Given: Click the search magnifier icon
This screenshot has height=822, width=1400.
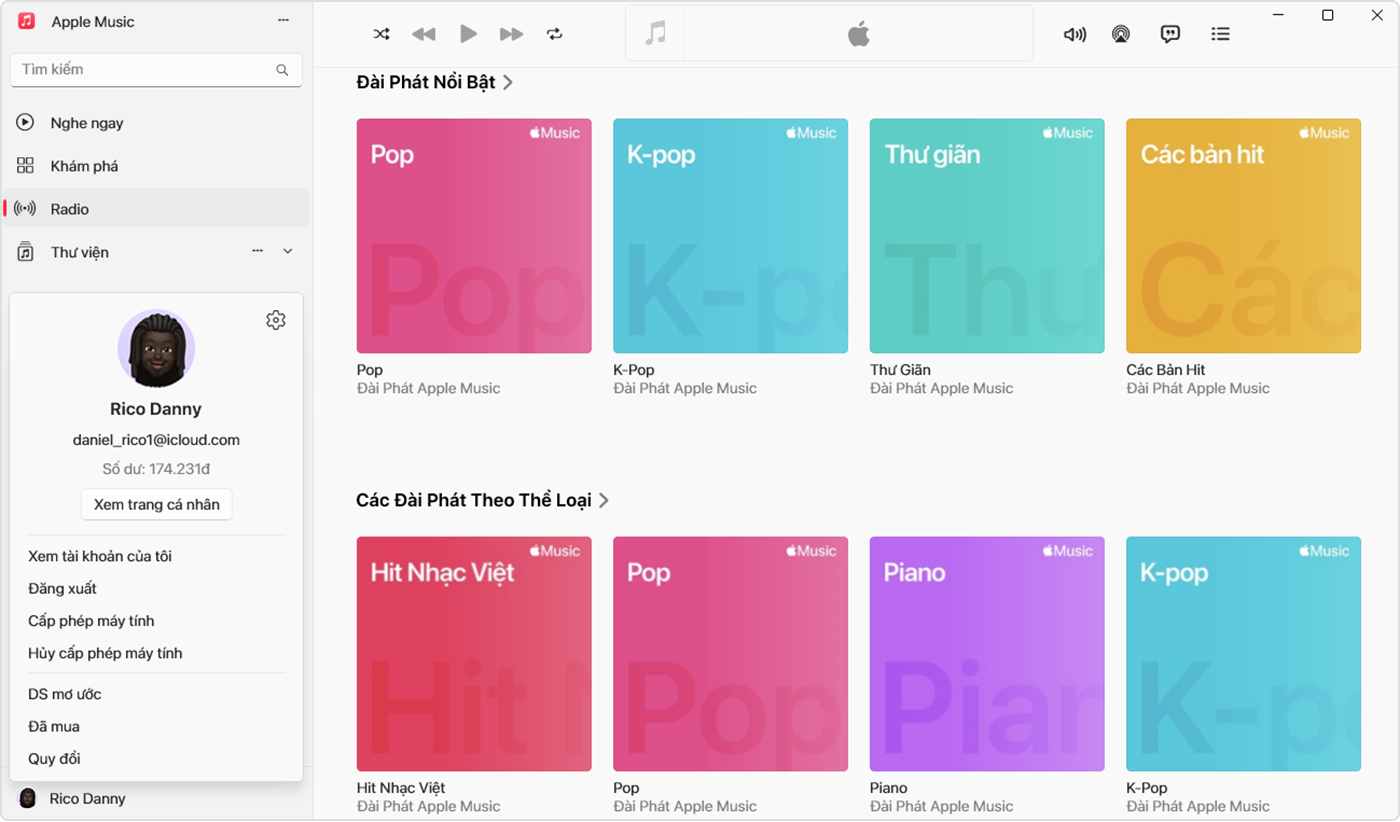Looking at the screenshot, I should tap(282, 70).
